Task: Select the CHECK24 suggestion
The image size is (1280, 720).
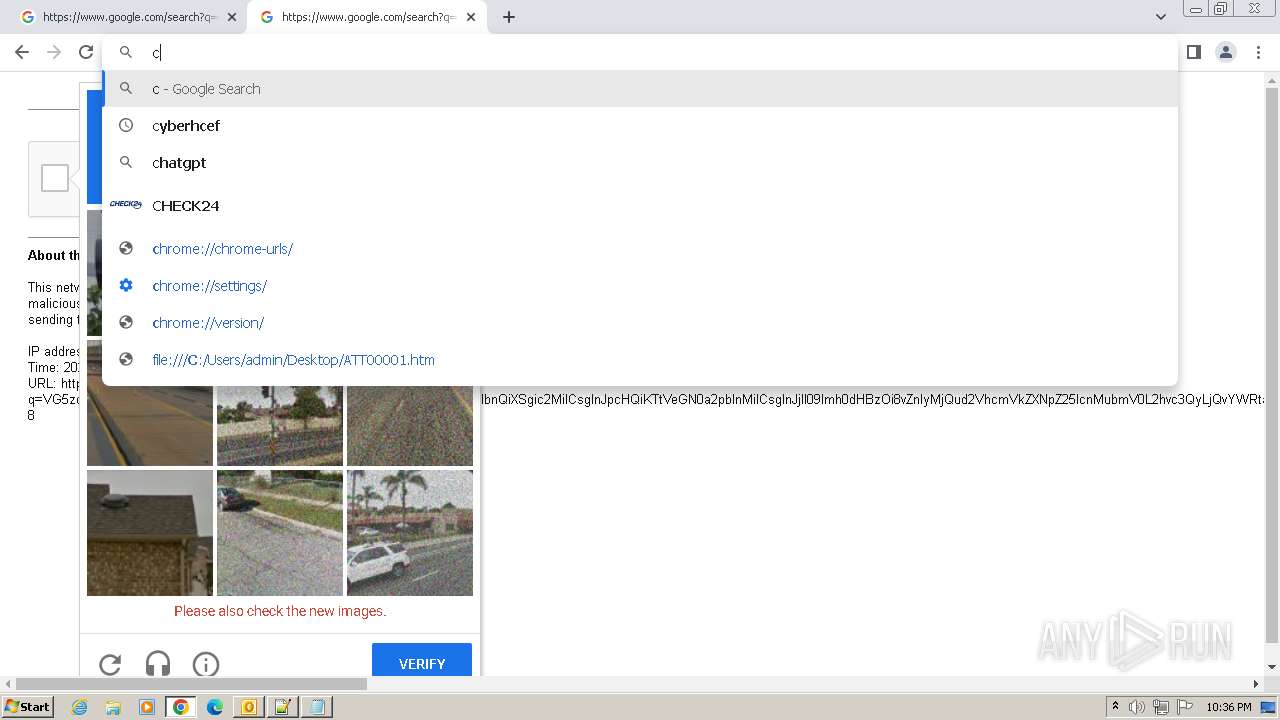Action: [640, 205]
